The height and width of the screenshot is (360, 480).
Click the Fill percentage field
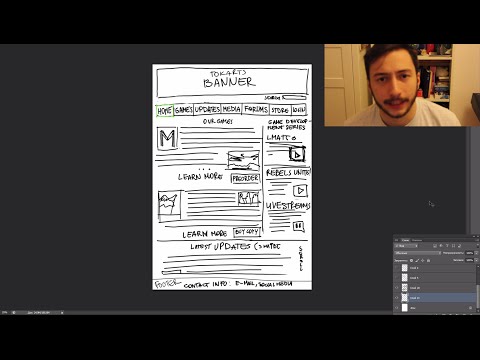(x=469, y=260)
